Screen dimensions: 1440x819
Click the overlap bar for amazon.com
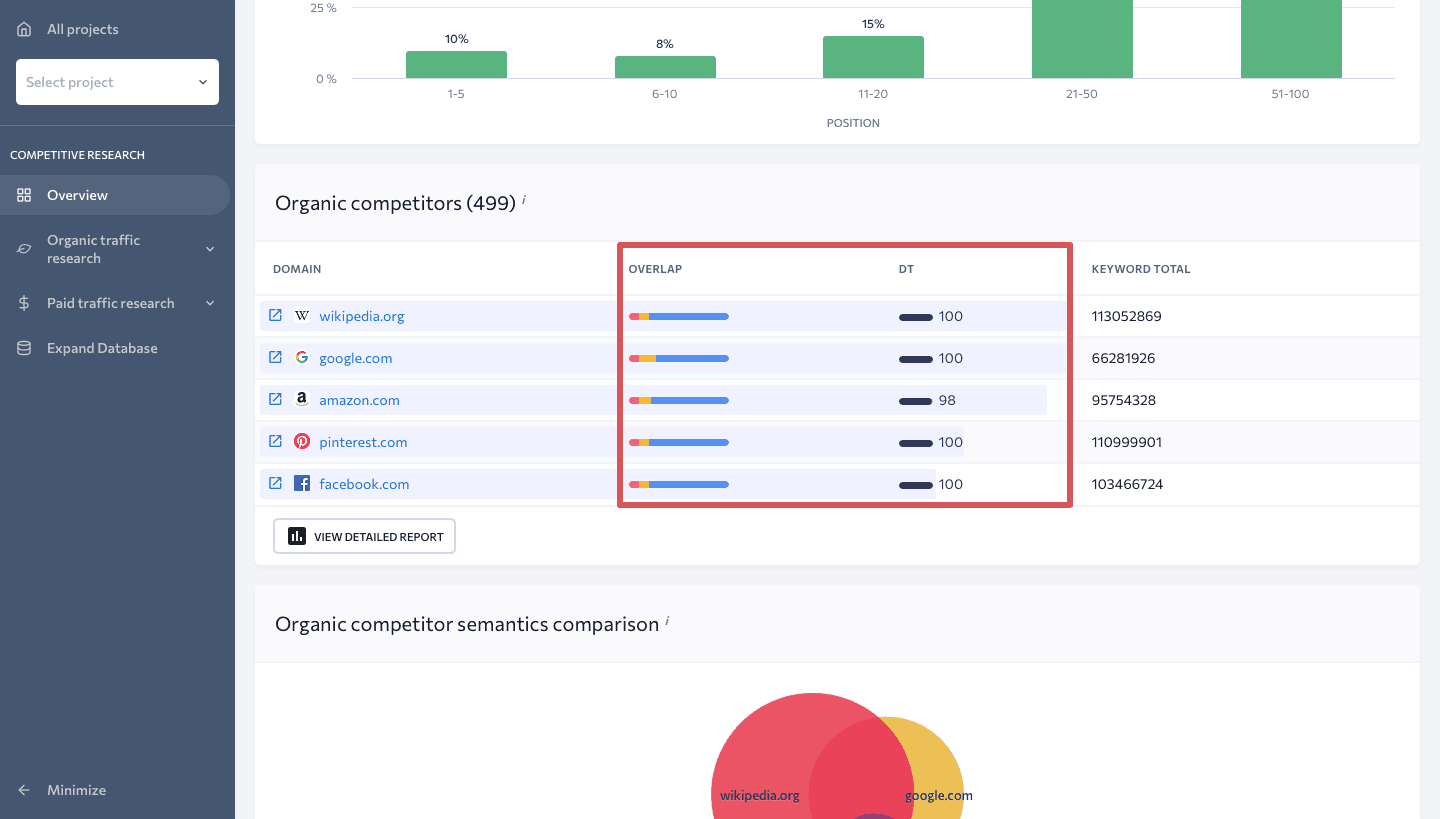click(x=679, y=400)
